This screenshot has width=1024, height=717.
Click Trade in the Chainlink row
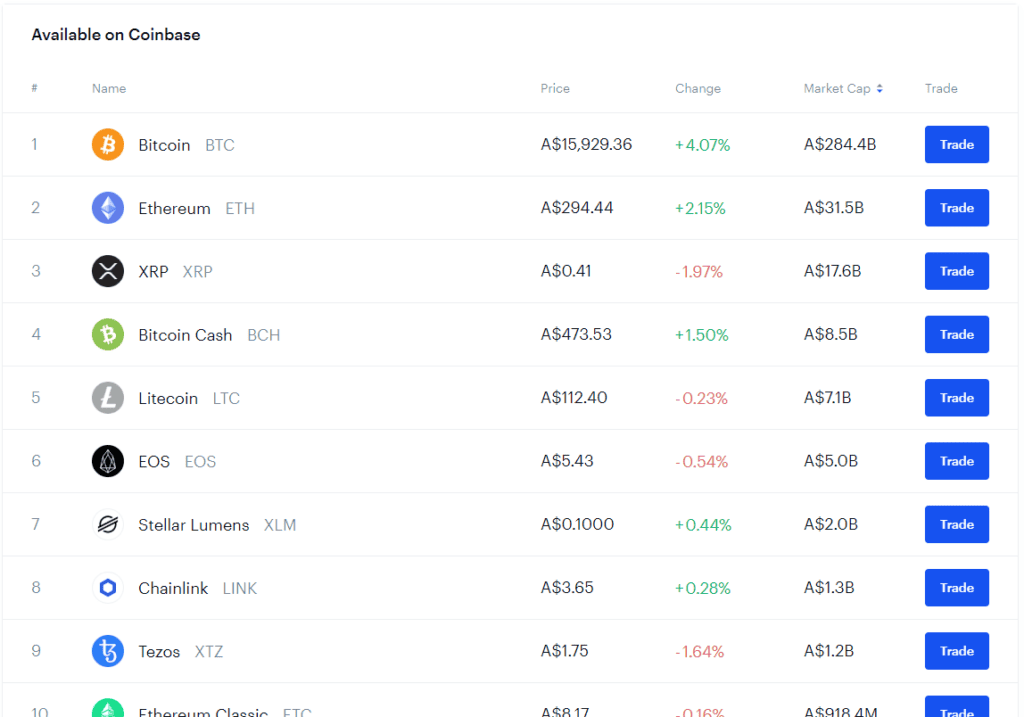[957, 588]
